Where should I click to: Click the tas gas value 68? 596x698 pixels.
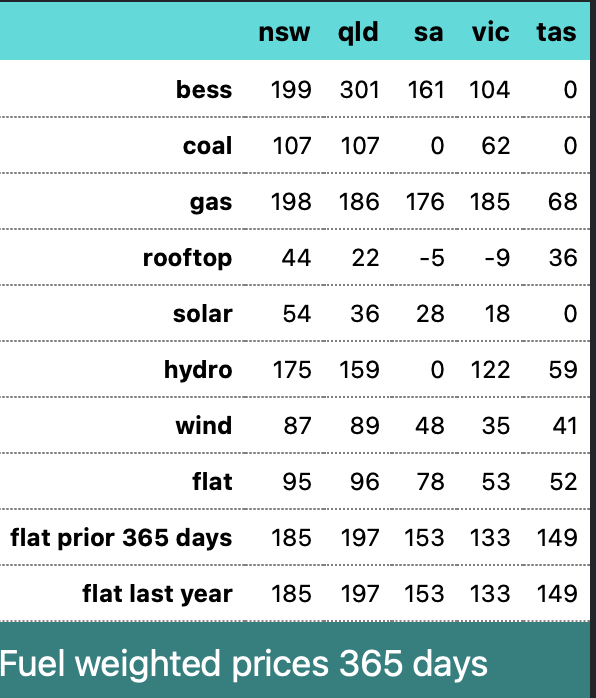[563, 203]
